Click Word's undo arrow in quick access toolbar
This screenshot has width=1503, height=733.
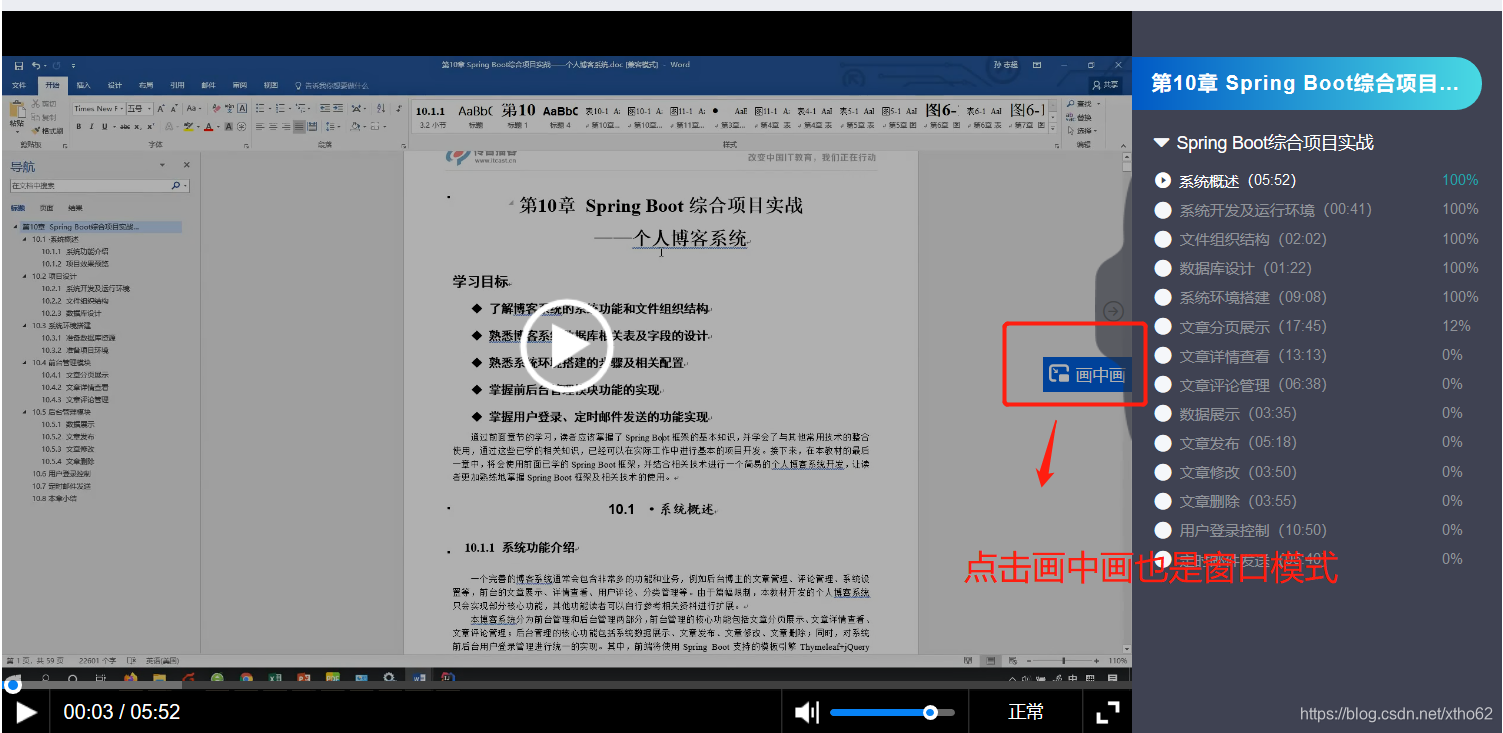(x=36, y=66)
